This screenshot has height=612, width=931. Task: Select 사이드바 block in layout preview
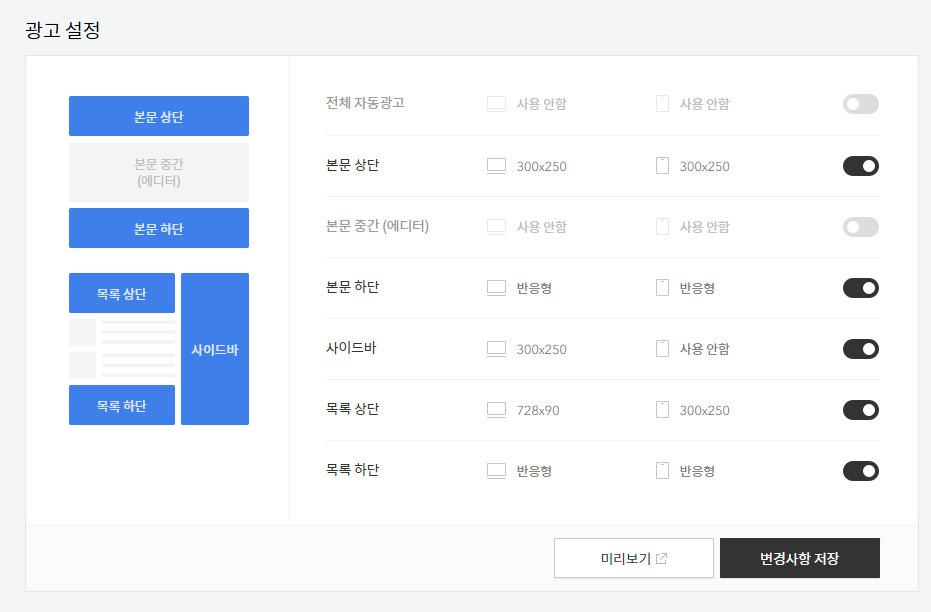[x=215, y=349]
